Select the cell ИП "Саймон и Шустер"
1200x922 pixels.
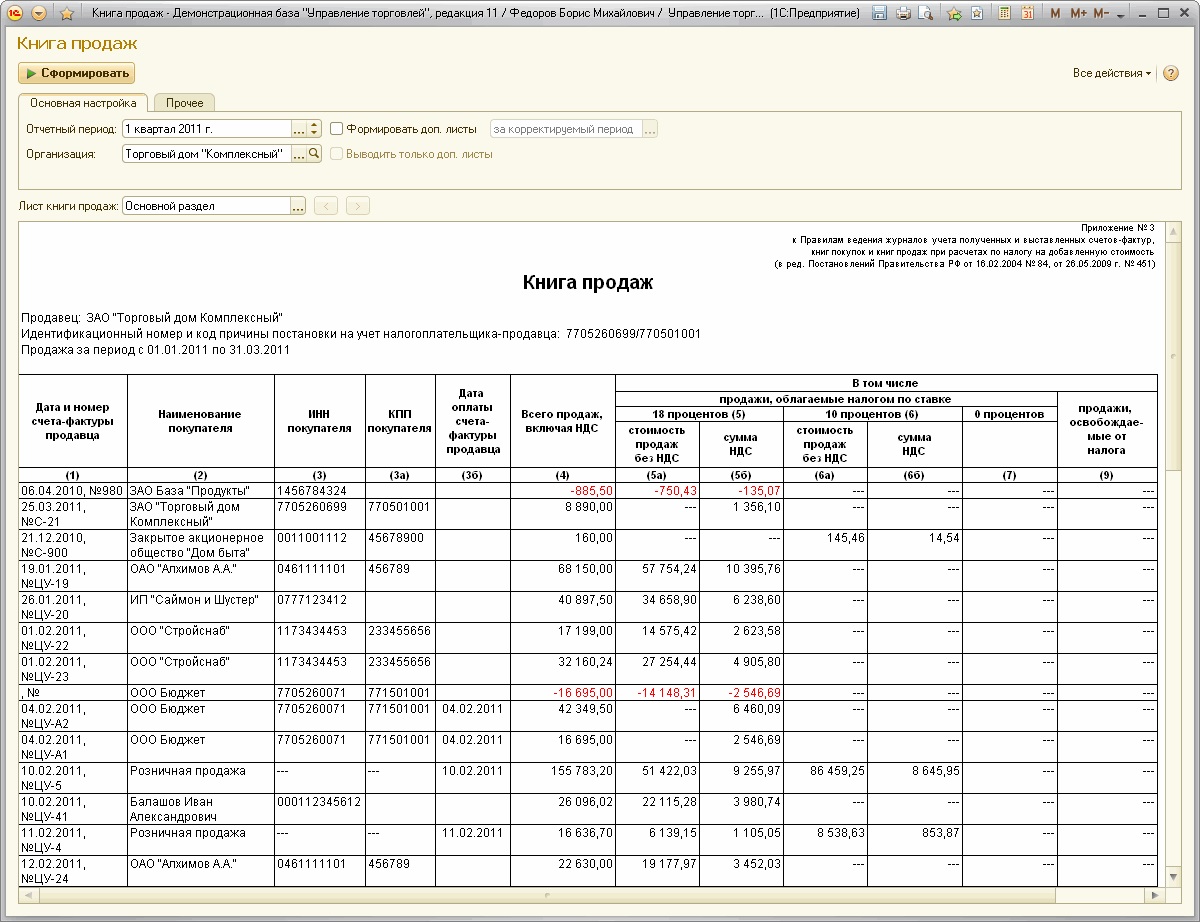[201, 607]
